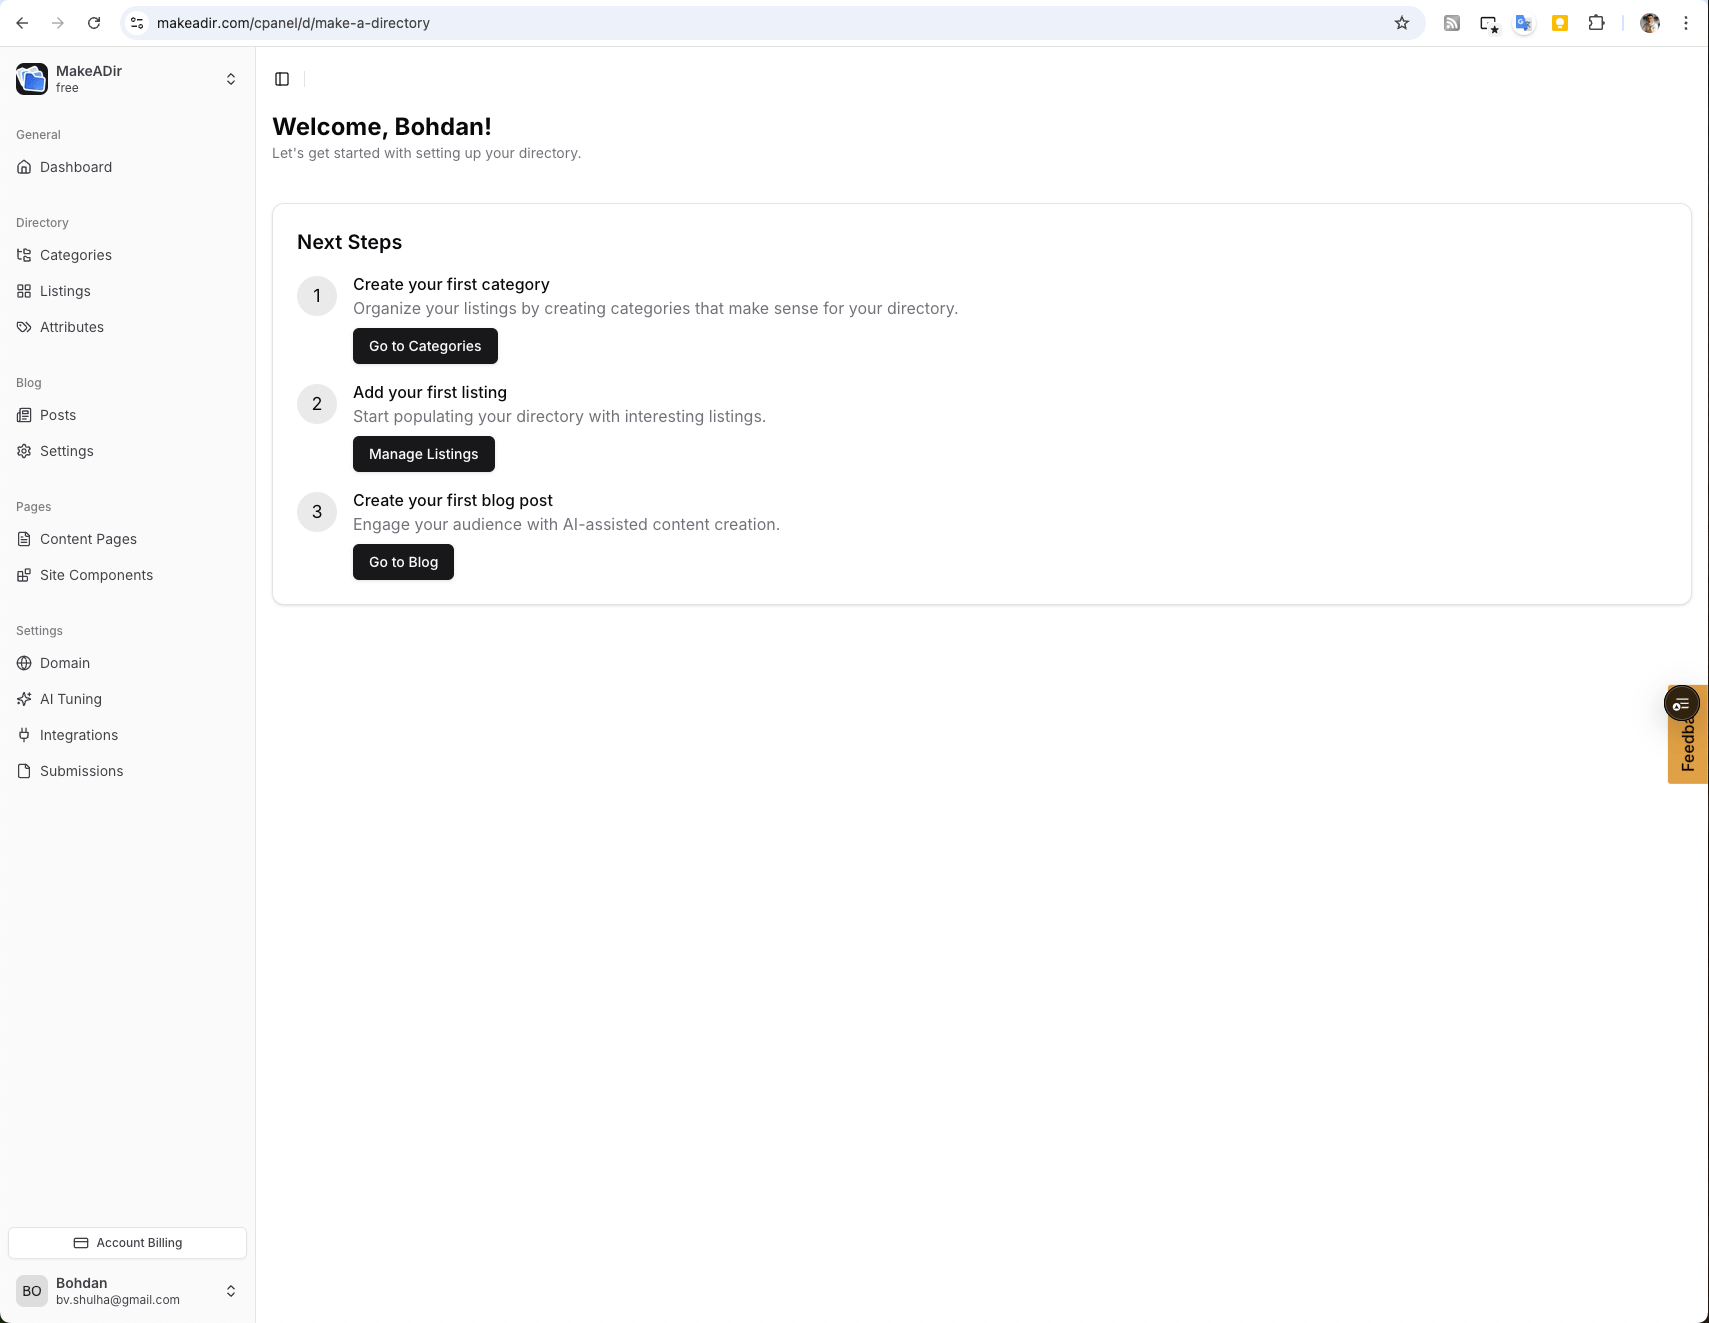Expand the MakeADir directory switcher

[230, 79]
